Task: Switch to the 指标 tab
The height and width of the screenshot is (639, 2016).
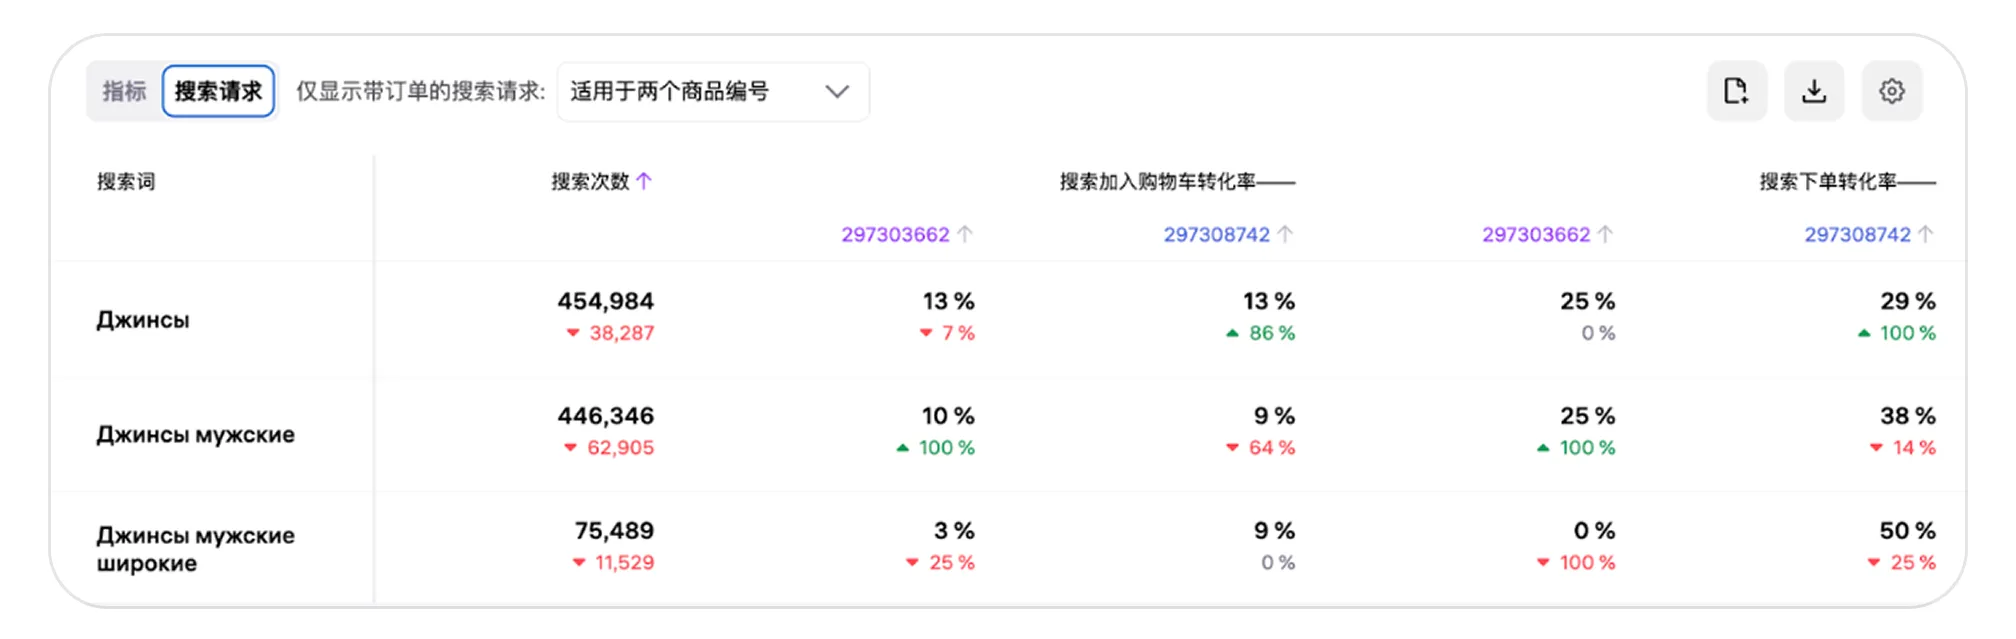Action: [124, 91]
